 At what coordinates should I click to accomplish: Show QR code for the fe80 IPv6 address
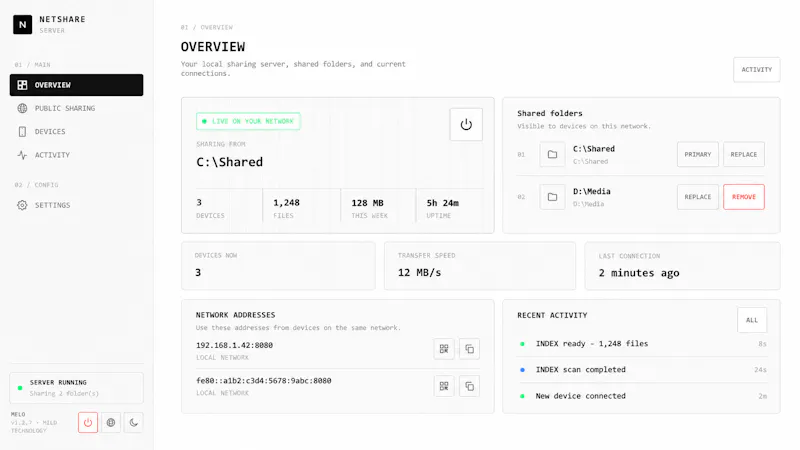point(444,386)
